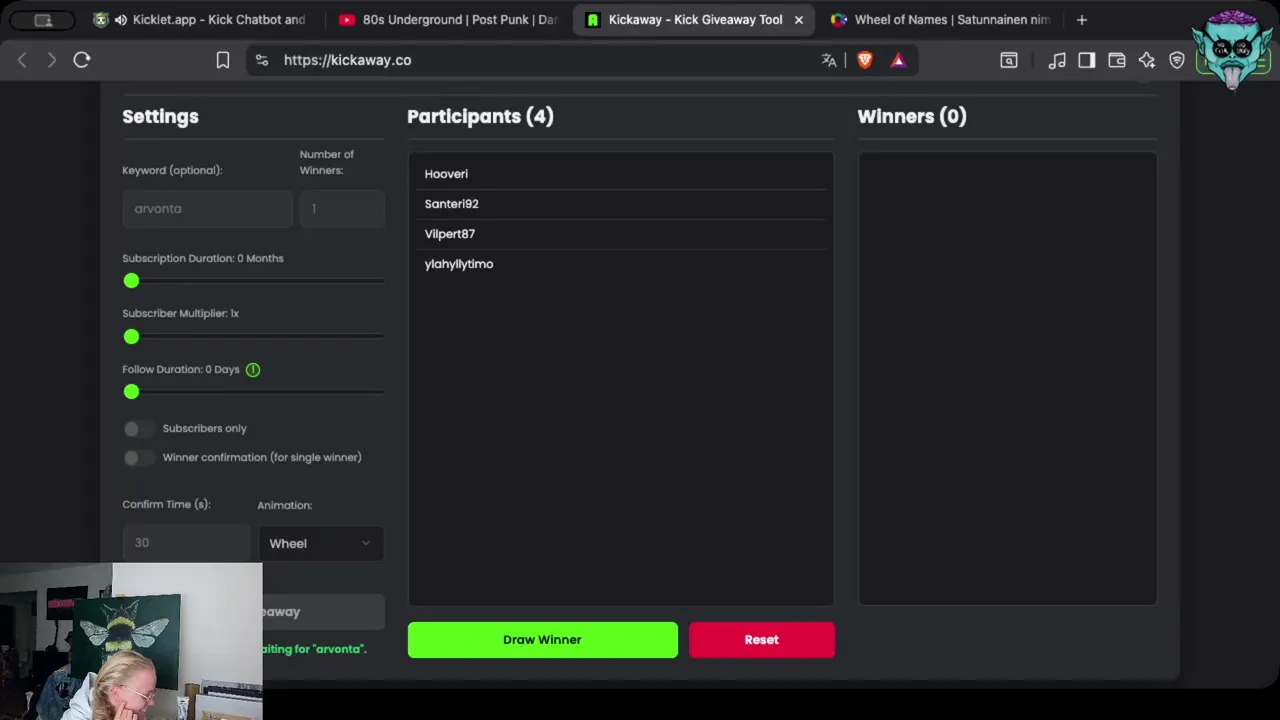The image size is (1280, 720).
Task: Open the Brave Rewards triangle icon
Action: (898, 60)
